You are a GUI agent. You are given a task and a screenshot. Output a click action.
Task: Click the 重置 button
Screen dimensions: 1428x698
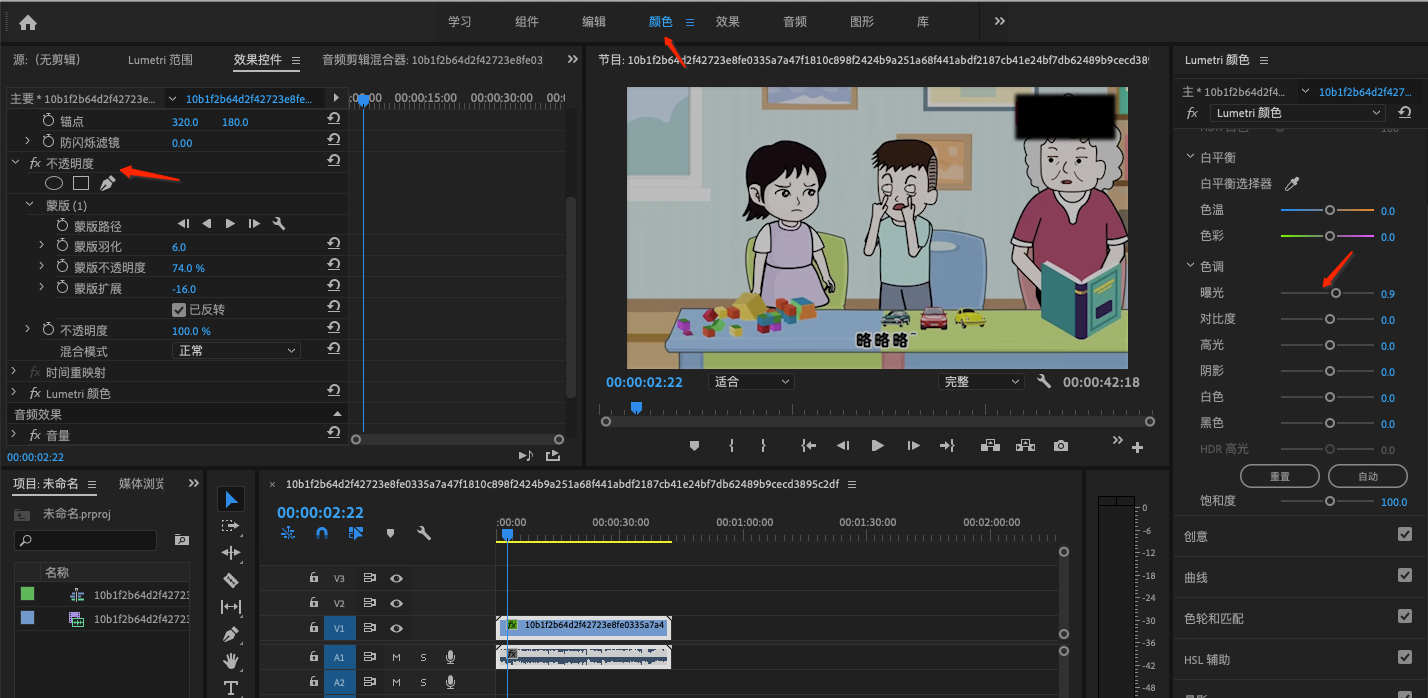1280,476
